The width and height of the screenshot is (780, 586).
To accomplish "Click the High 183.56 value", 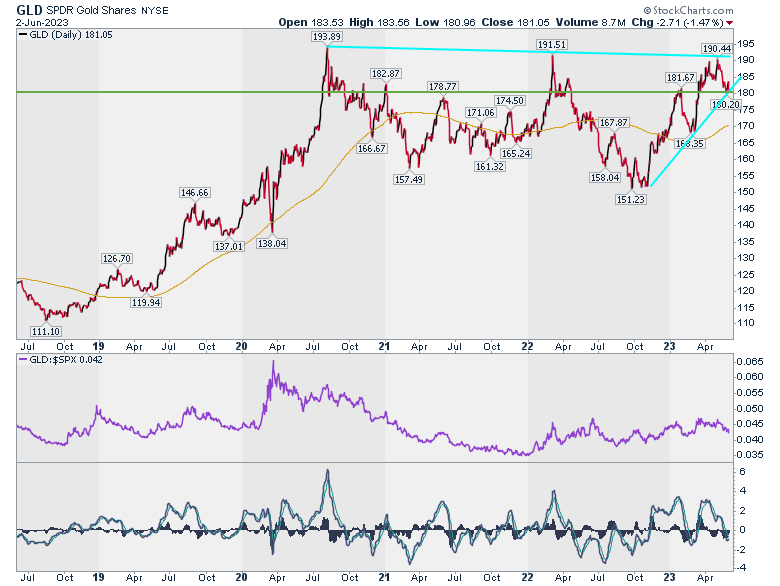I will point(381,22).
